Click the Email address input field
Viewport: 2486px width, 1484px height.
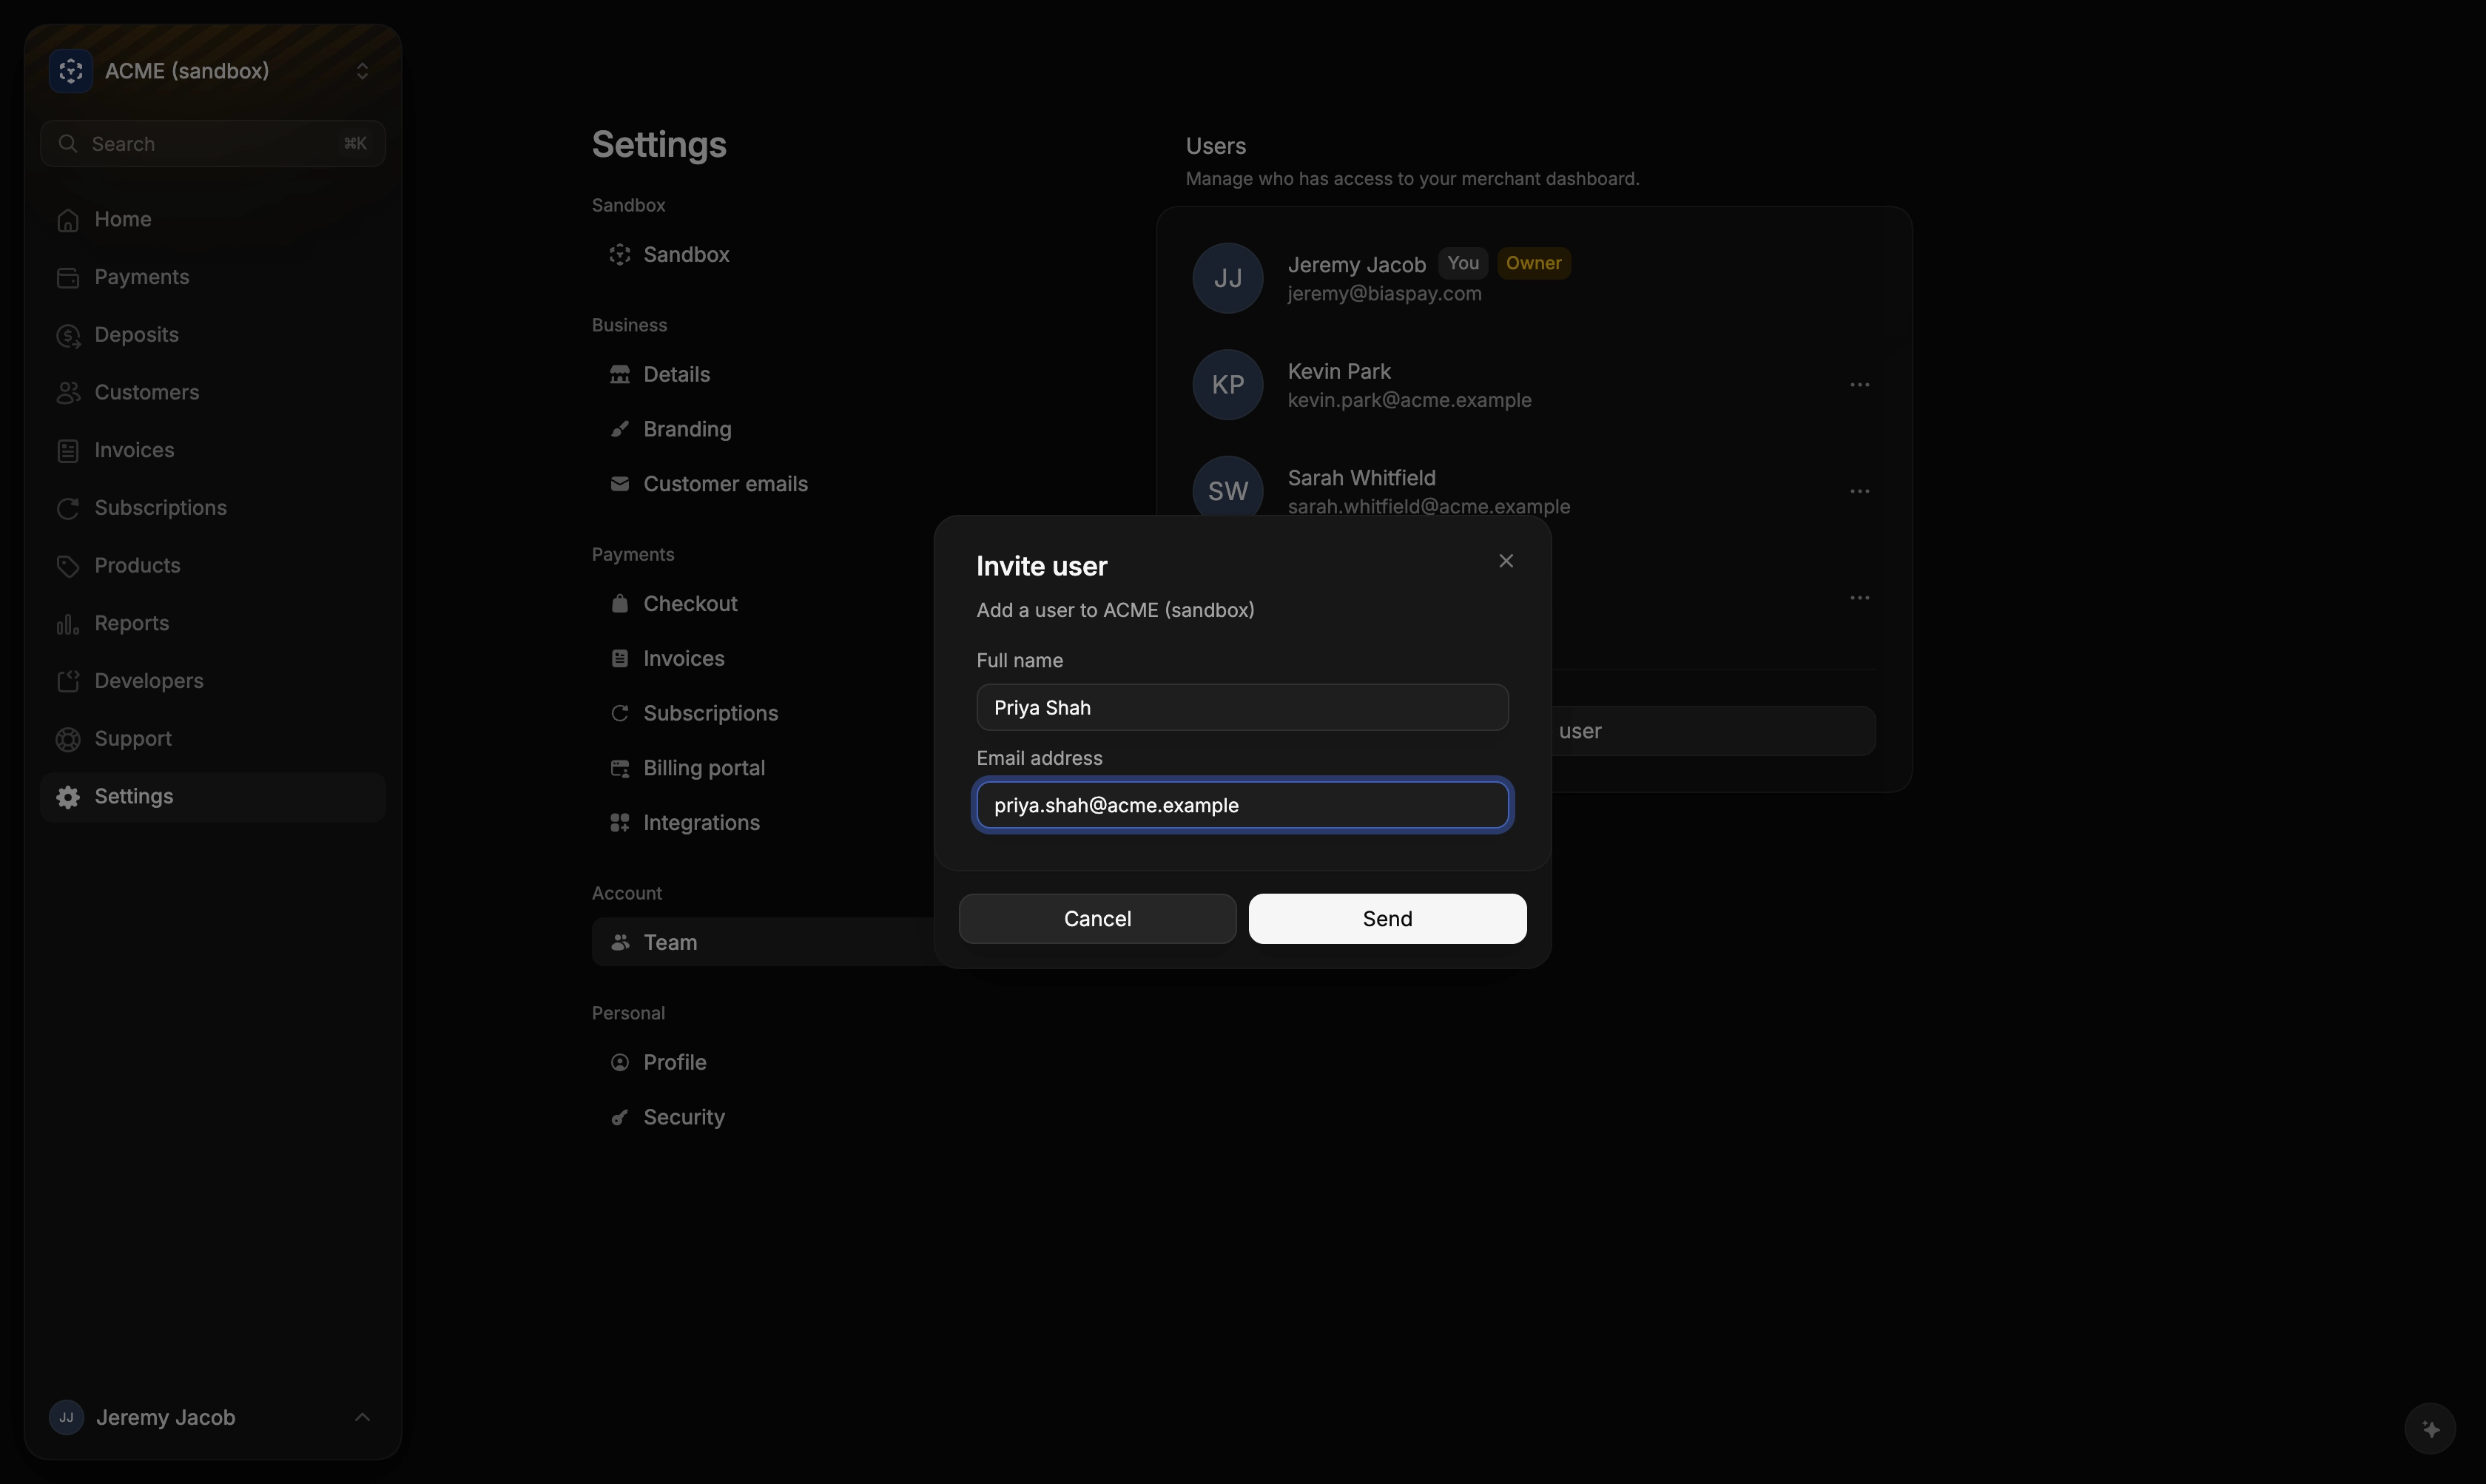tap(1242, 806)
